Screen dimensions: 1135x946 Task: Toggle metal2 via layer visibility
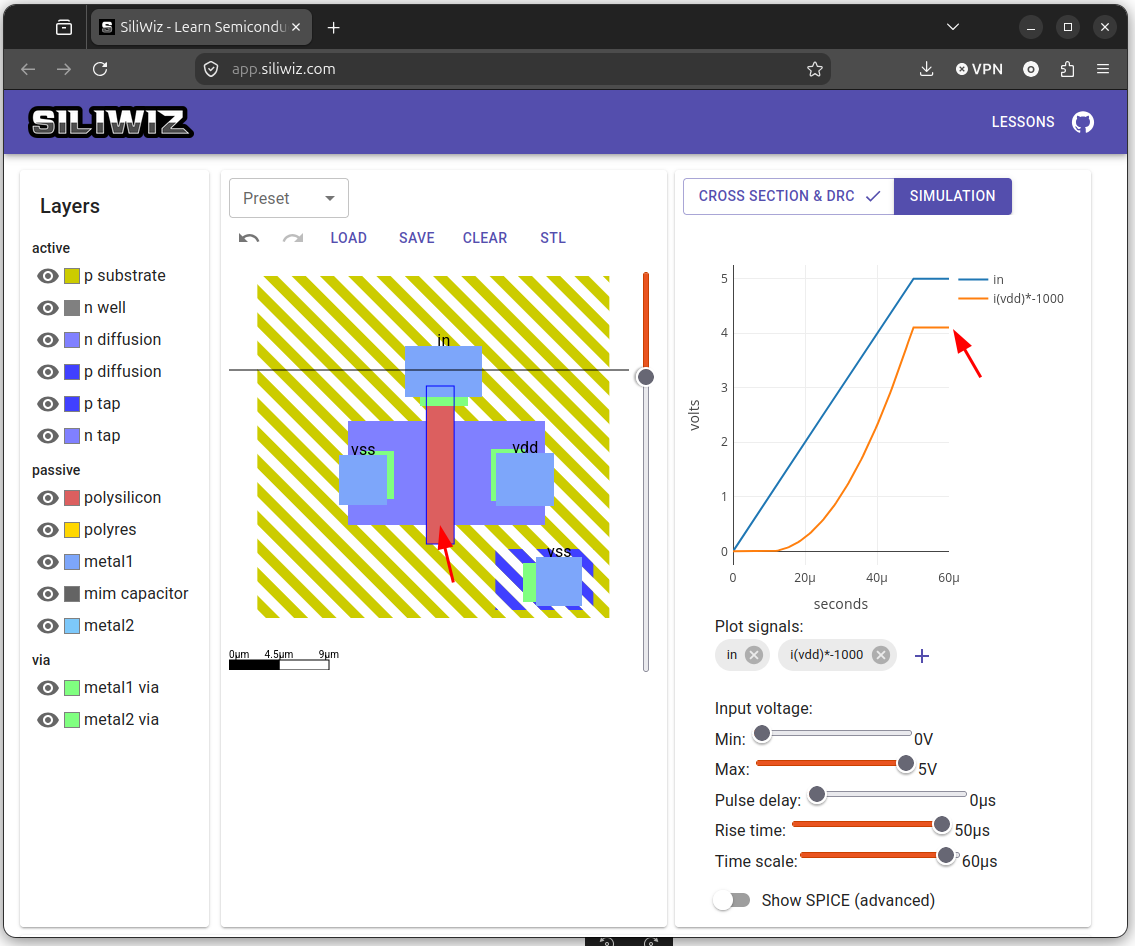click(x=48, y=719)
